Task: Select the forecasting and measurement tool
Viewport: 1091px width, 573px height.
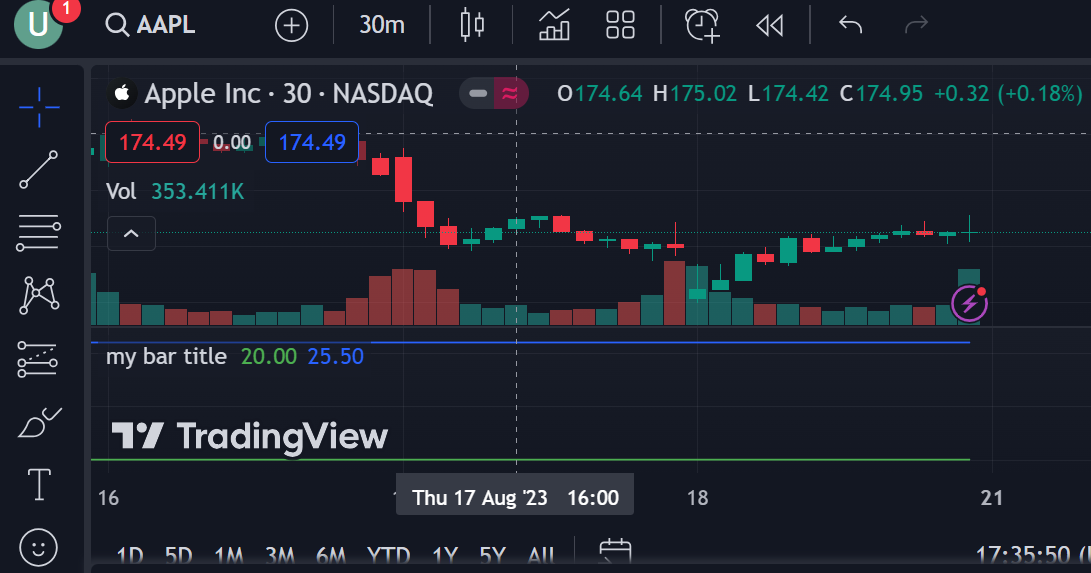Action: [x=38, y=359]
